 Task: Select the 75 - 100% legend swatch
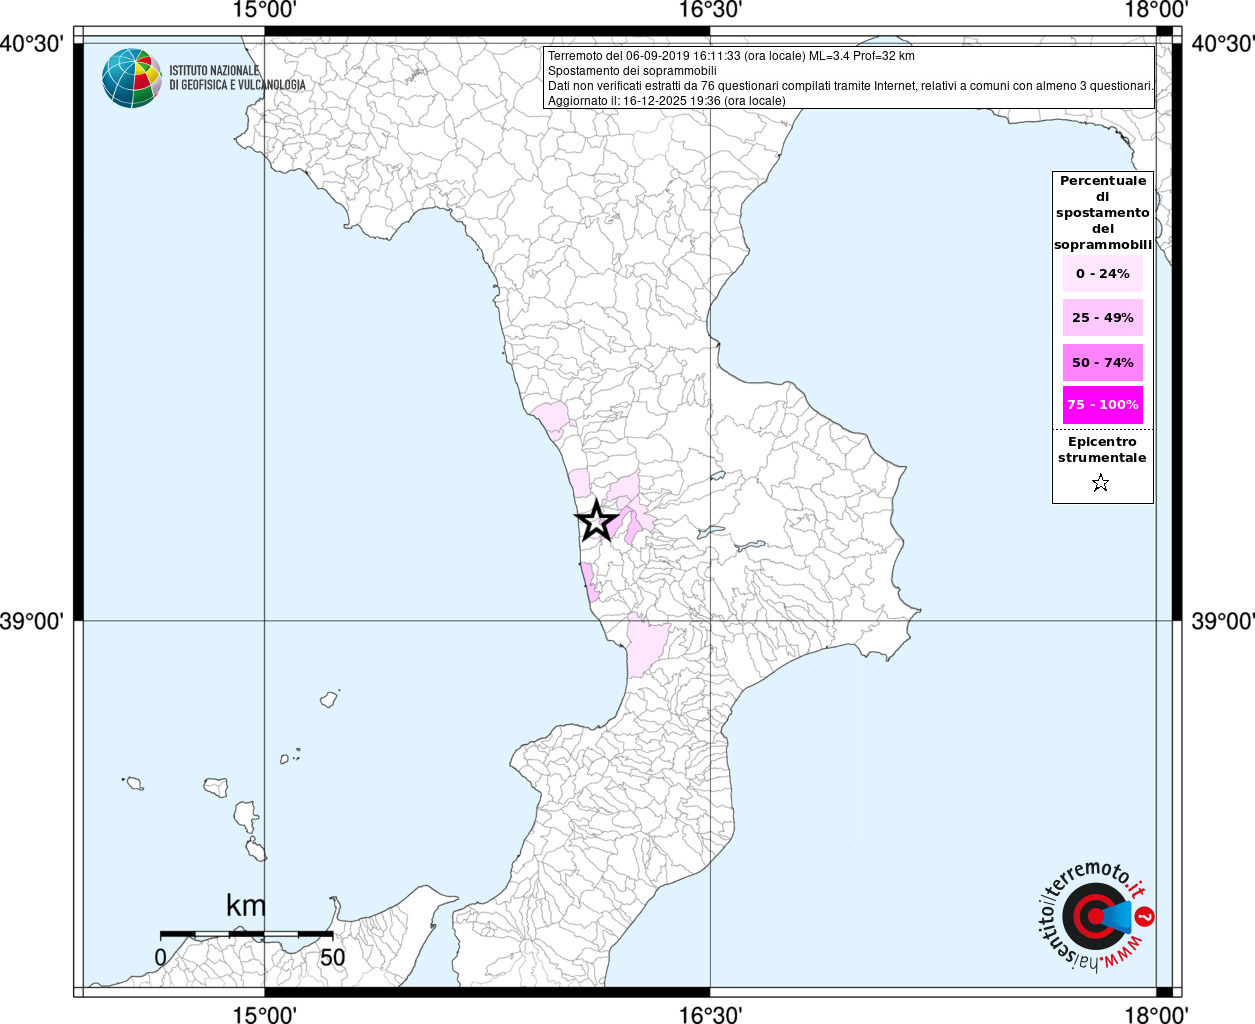pyautogui.click(x=1103, y=404)
